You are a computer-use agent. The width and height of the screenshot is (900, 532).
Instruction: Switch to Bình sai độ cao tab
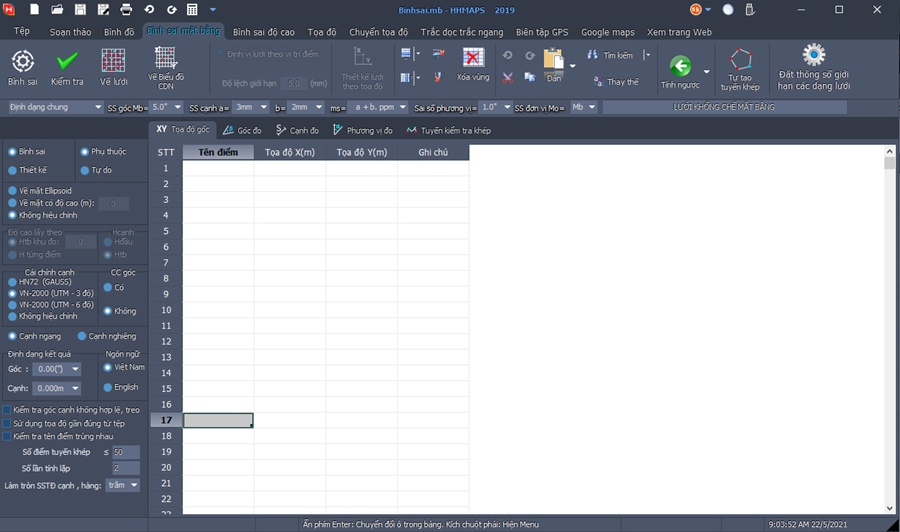262,32
